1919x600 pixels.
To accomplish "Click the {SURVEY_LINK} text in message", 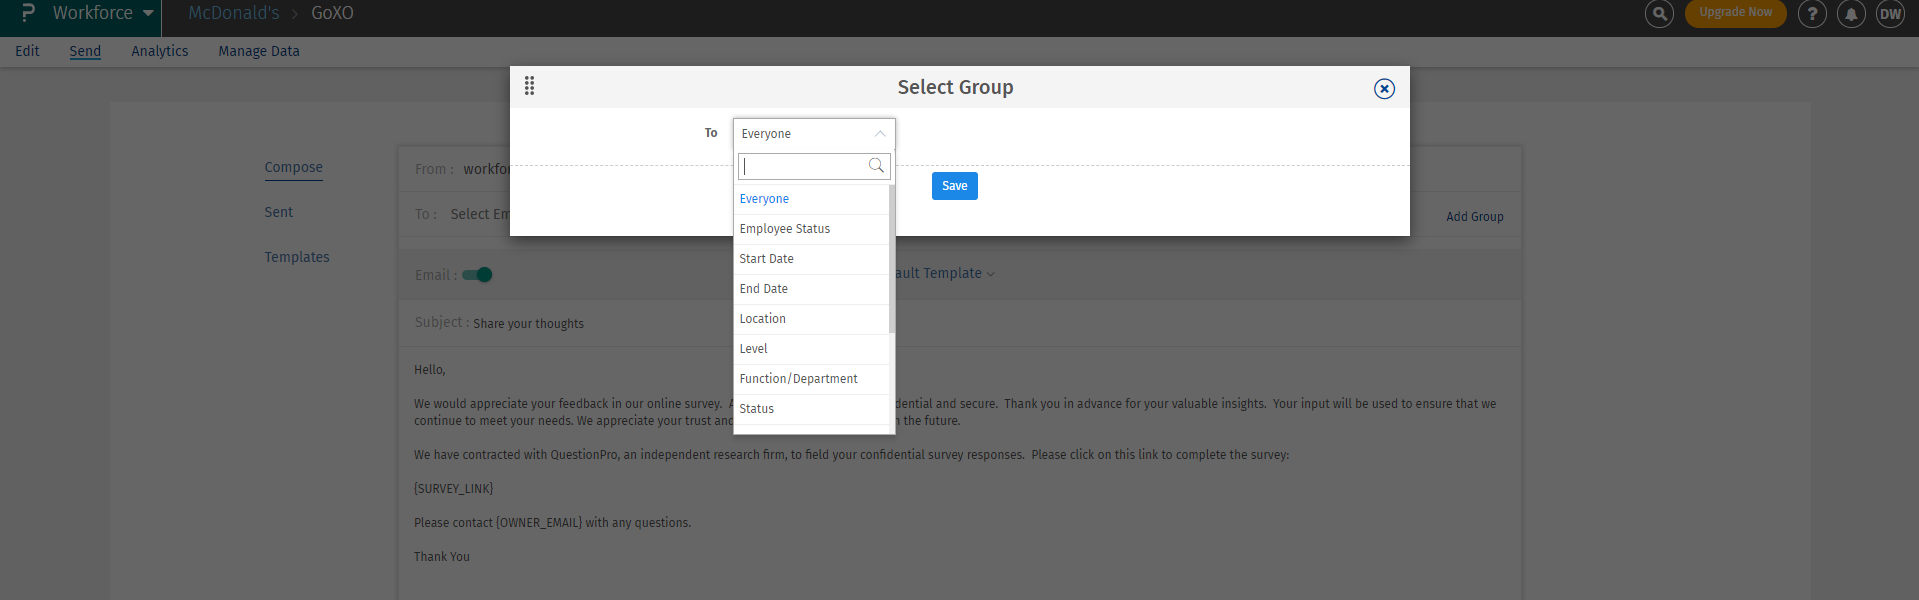I will click(x=454, y=489).
